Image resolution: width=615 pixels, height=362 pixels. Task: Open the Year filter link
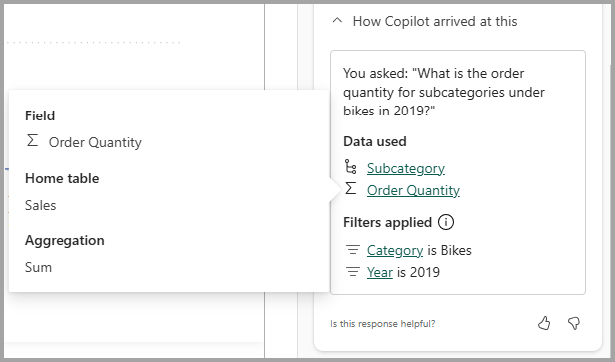tap(380, 272)
